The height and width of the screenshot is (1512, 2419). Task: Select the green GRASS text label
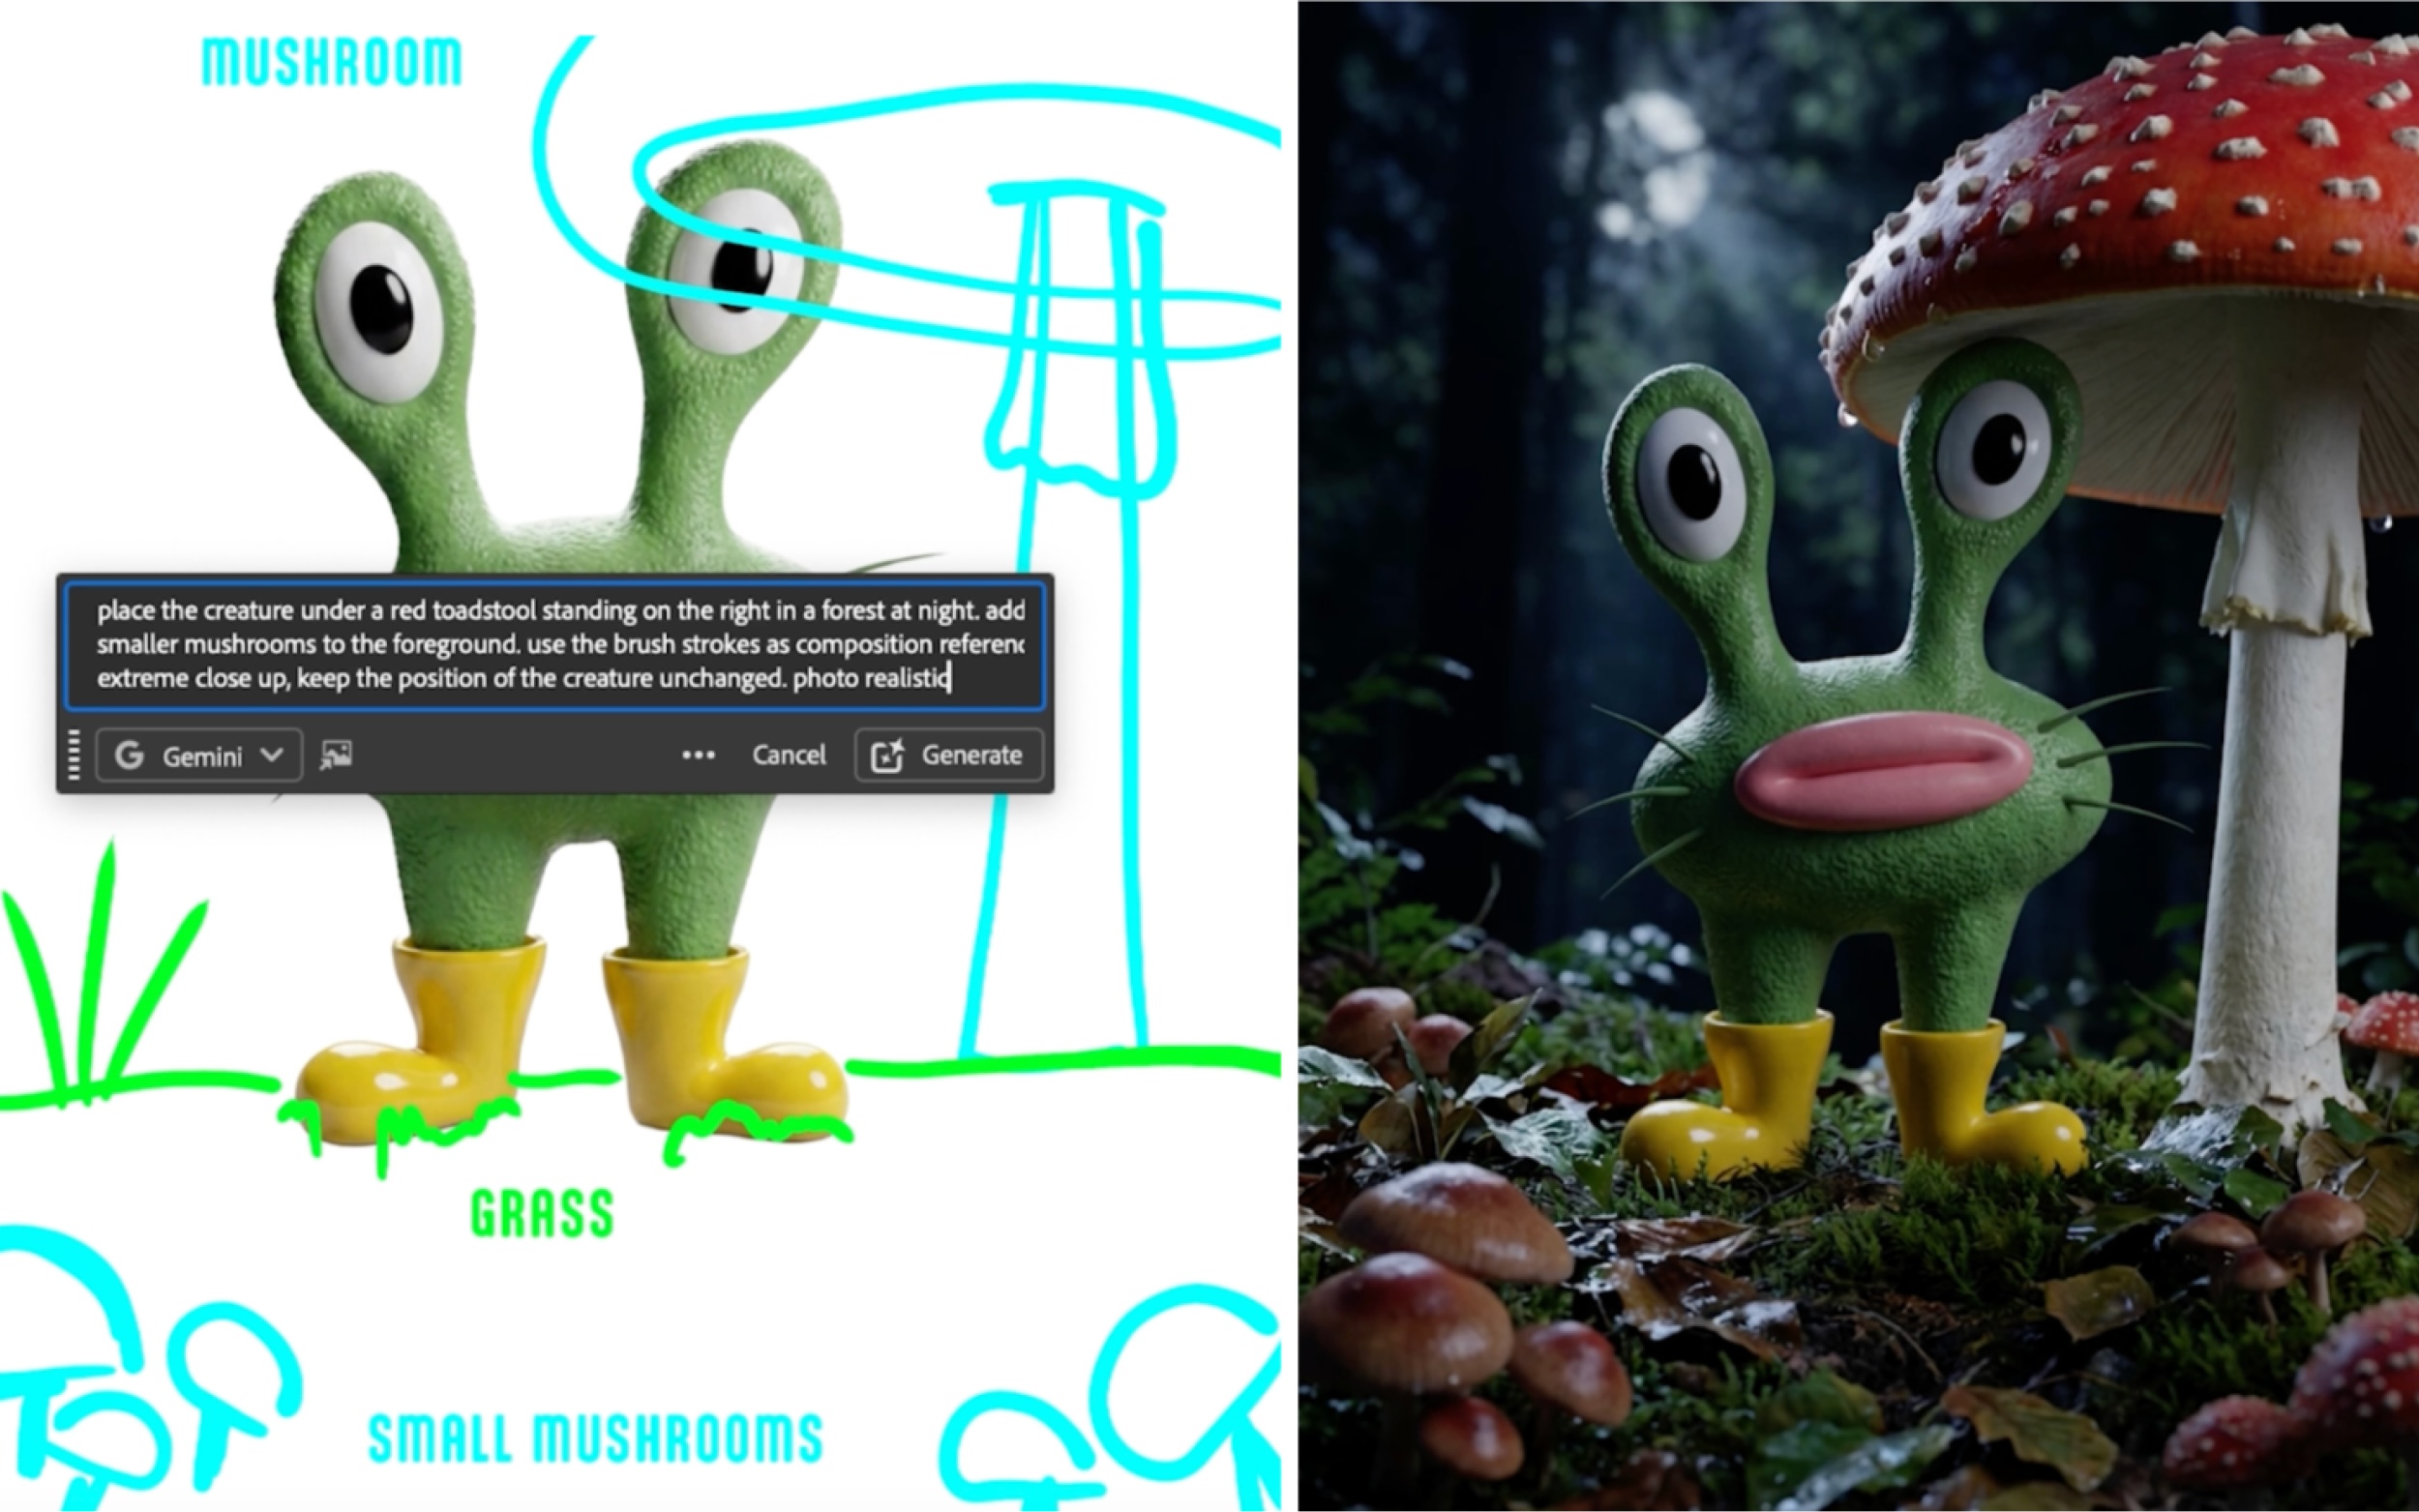[542, 1213]
